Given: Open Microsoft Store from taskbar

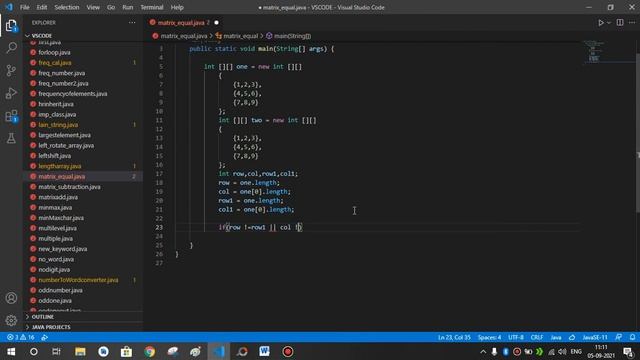Looking at the screenshot, I should click(x=126, y=351).
